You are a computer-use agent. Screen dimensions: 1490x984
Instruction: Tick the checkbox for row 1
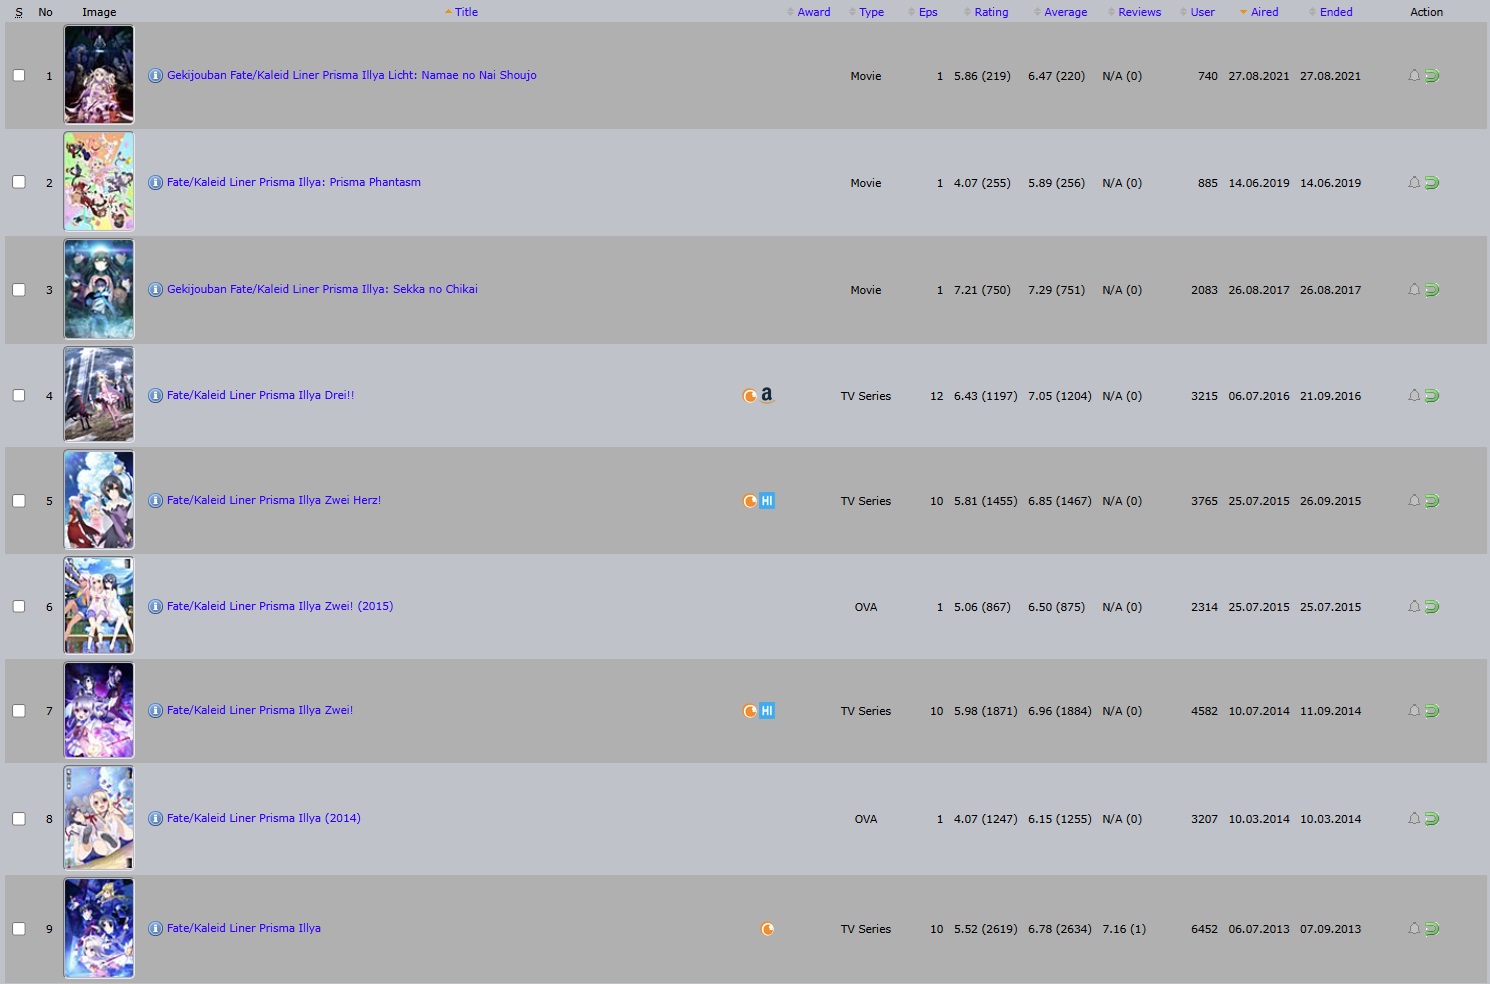point(19,75)
